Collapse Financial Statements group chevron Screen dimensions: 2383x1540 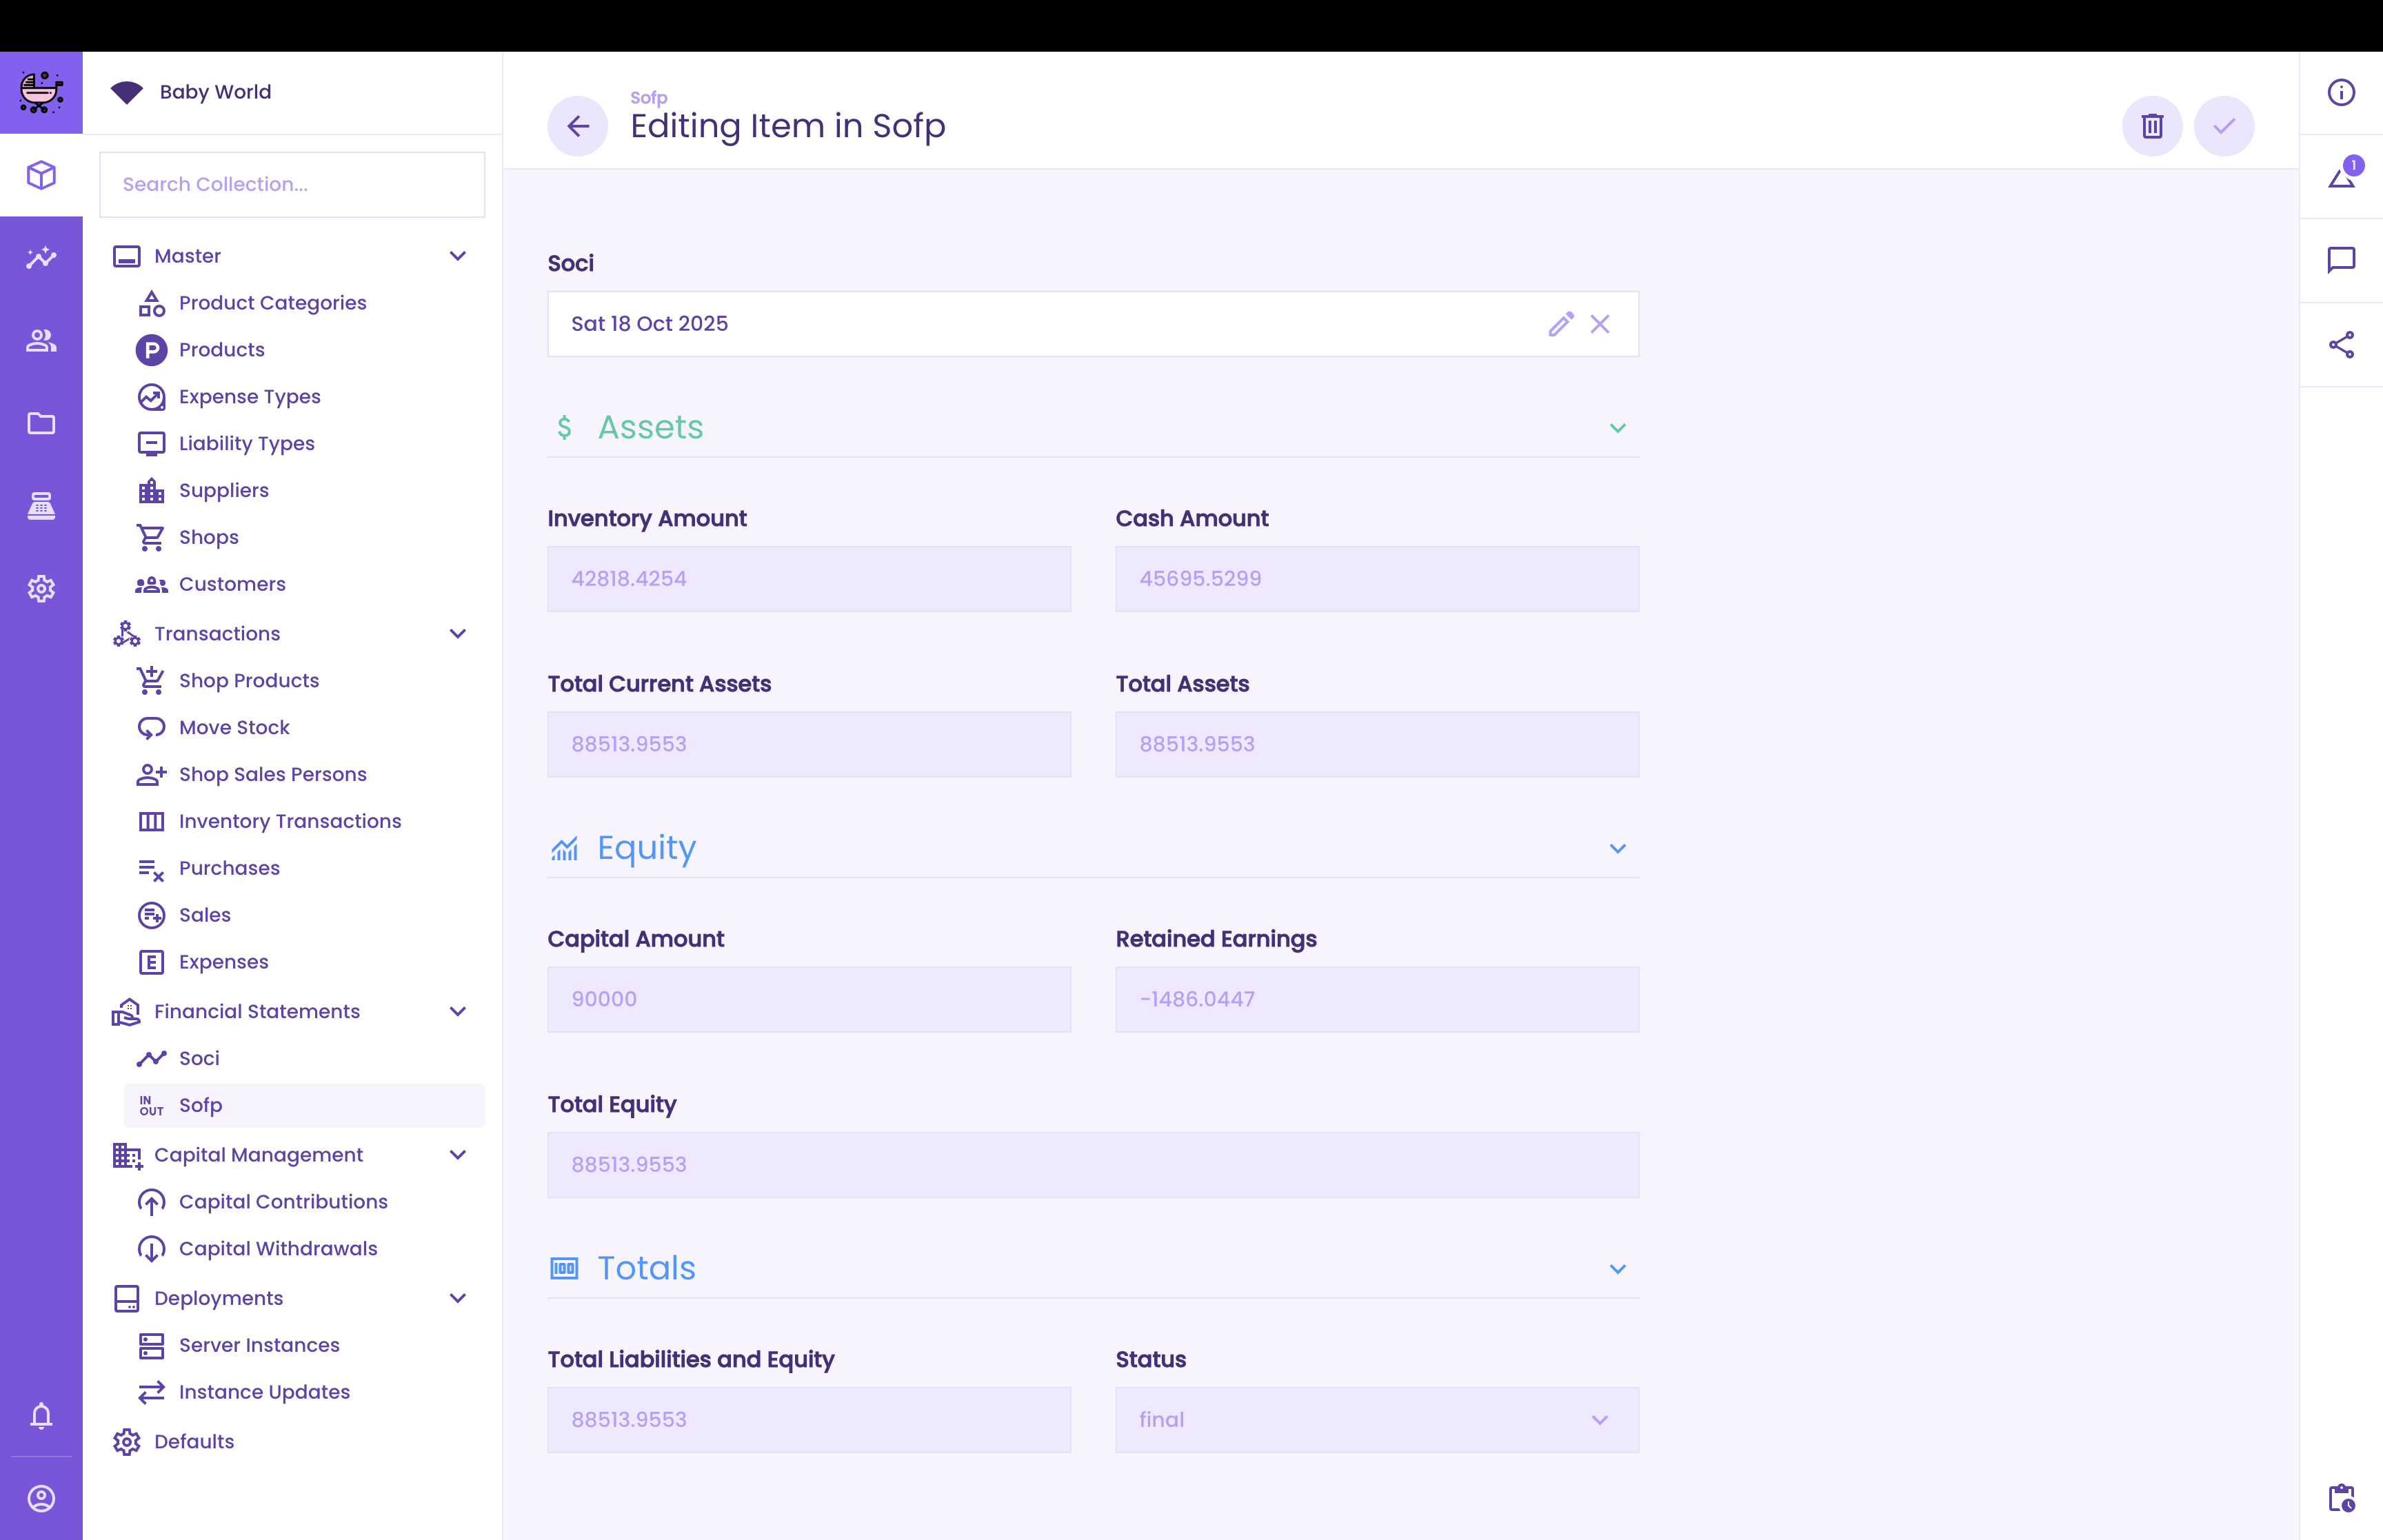(x=458, y=1011)
